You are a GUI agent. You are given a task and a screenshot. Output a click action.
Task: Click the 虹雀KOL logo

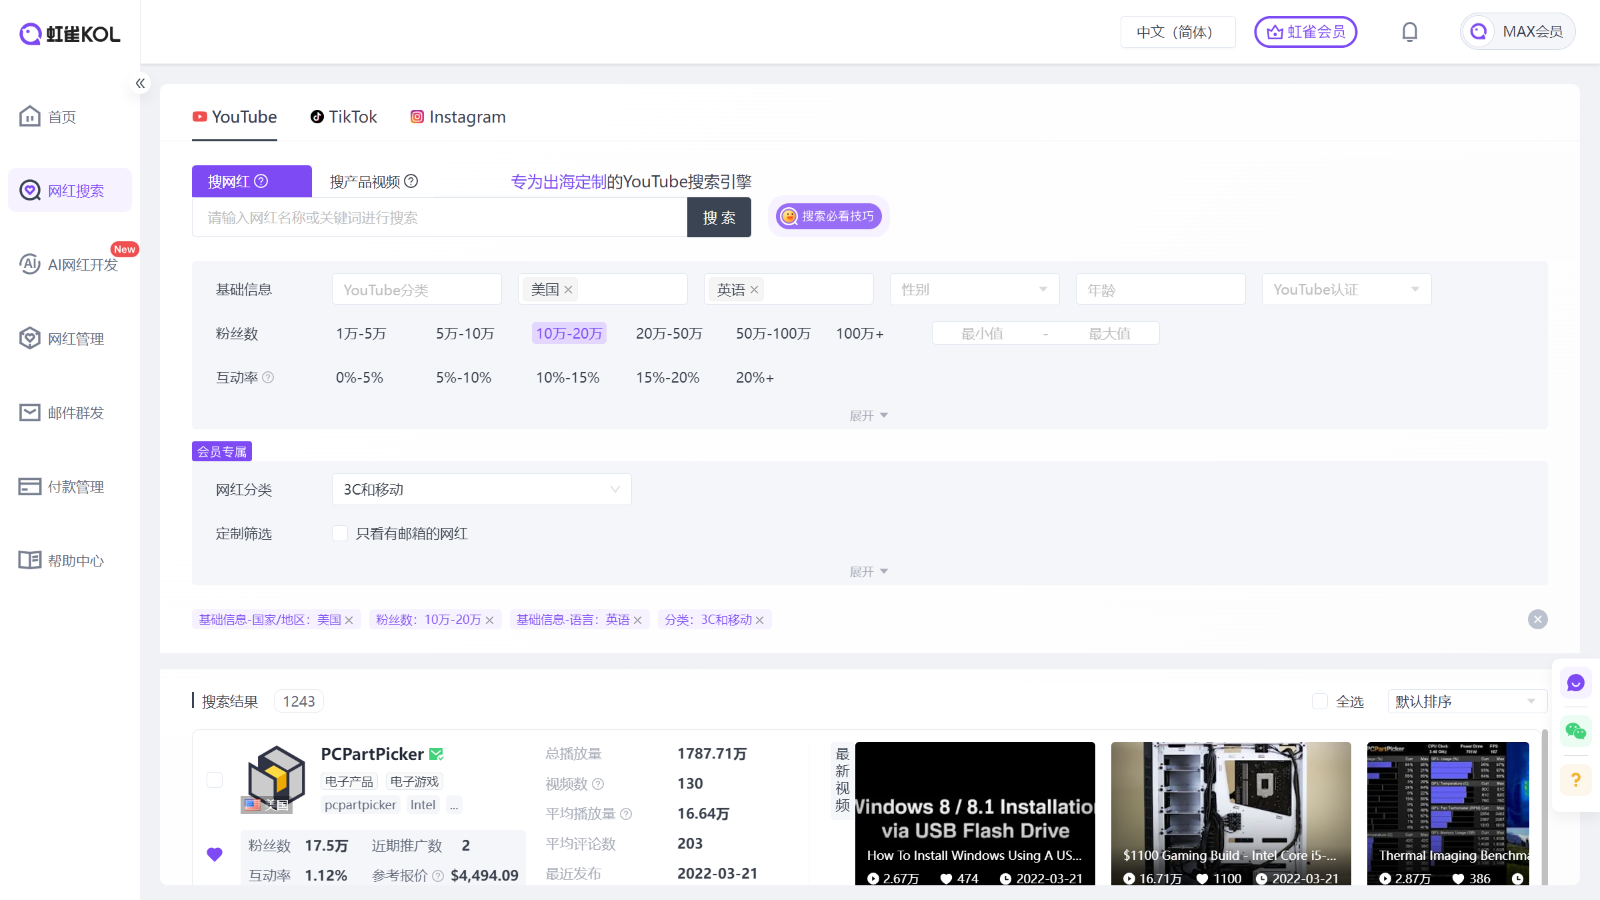(x=70, y=34)
